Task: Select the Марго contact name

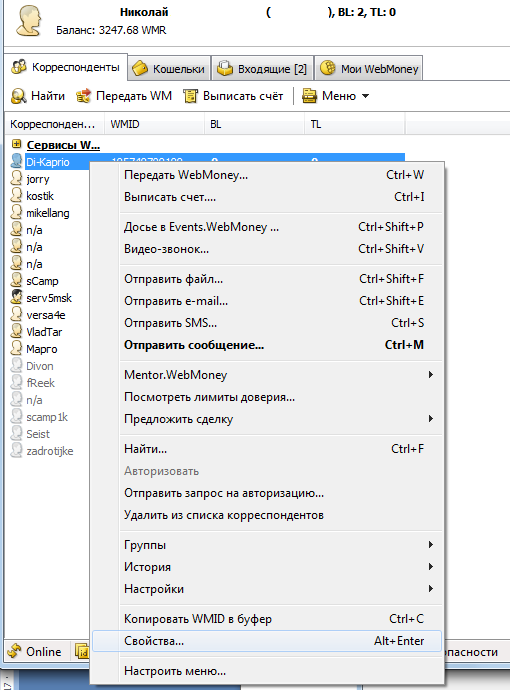Action: point(42,349)
